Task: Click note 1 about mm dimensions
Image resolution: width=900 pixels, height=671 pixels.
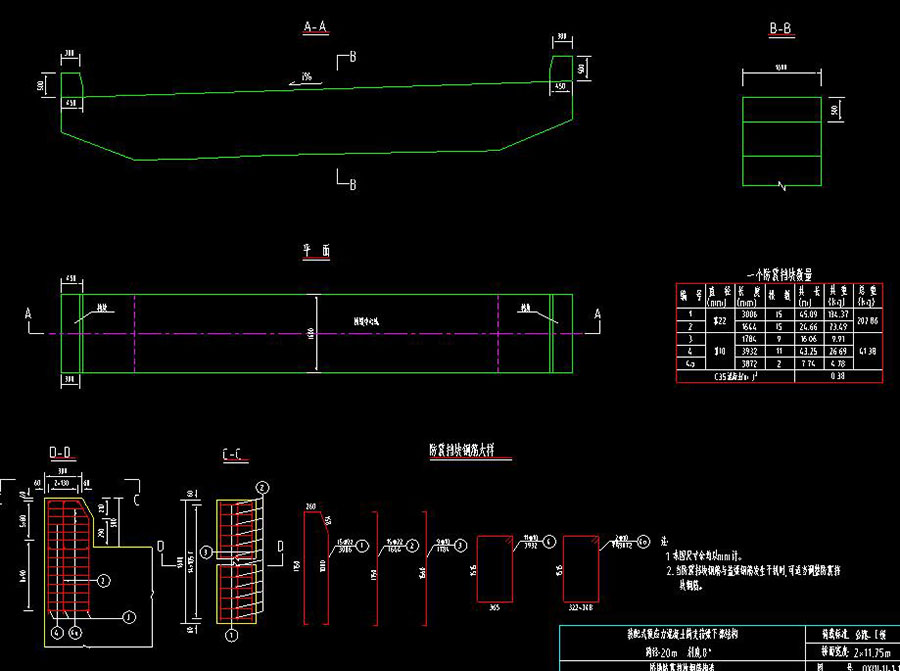Action: (x=704, y=556)
